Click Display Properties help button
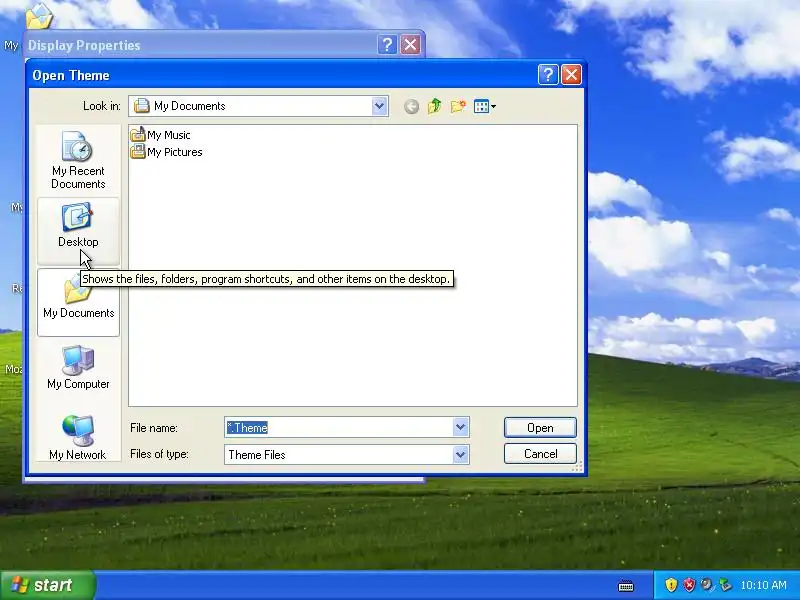This screenshot has width=800, height=600. (387, 45)
